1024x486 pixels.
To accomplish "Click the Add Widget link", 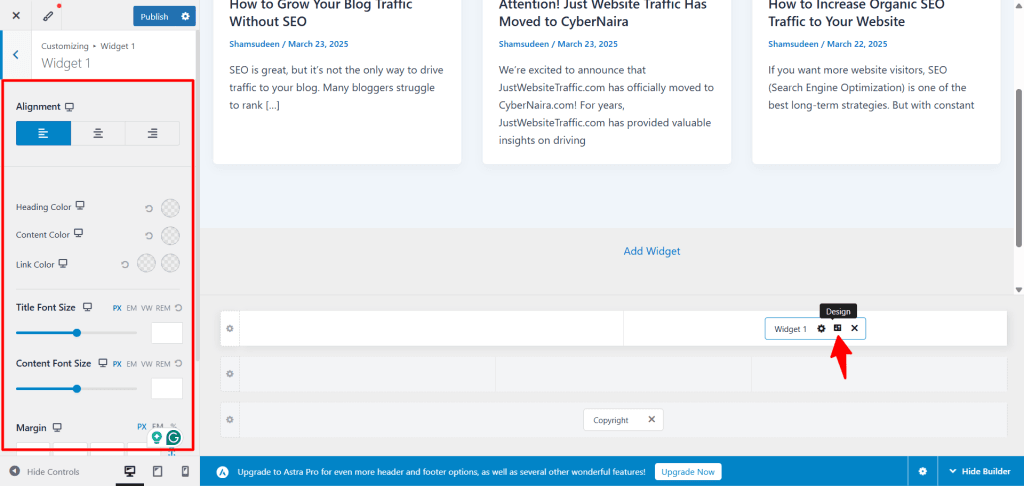I will click(651, 251).
